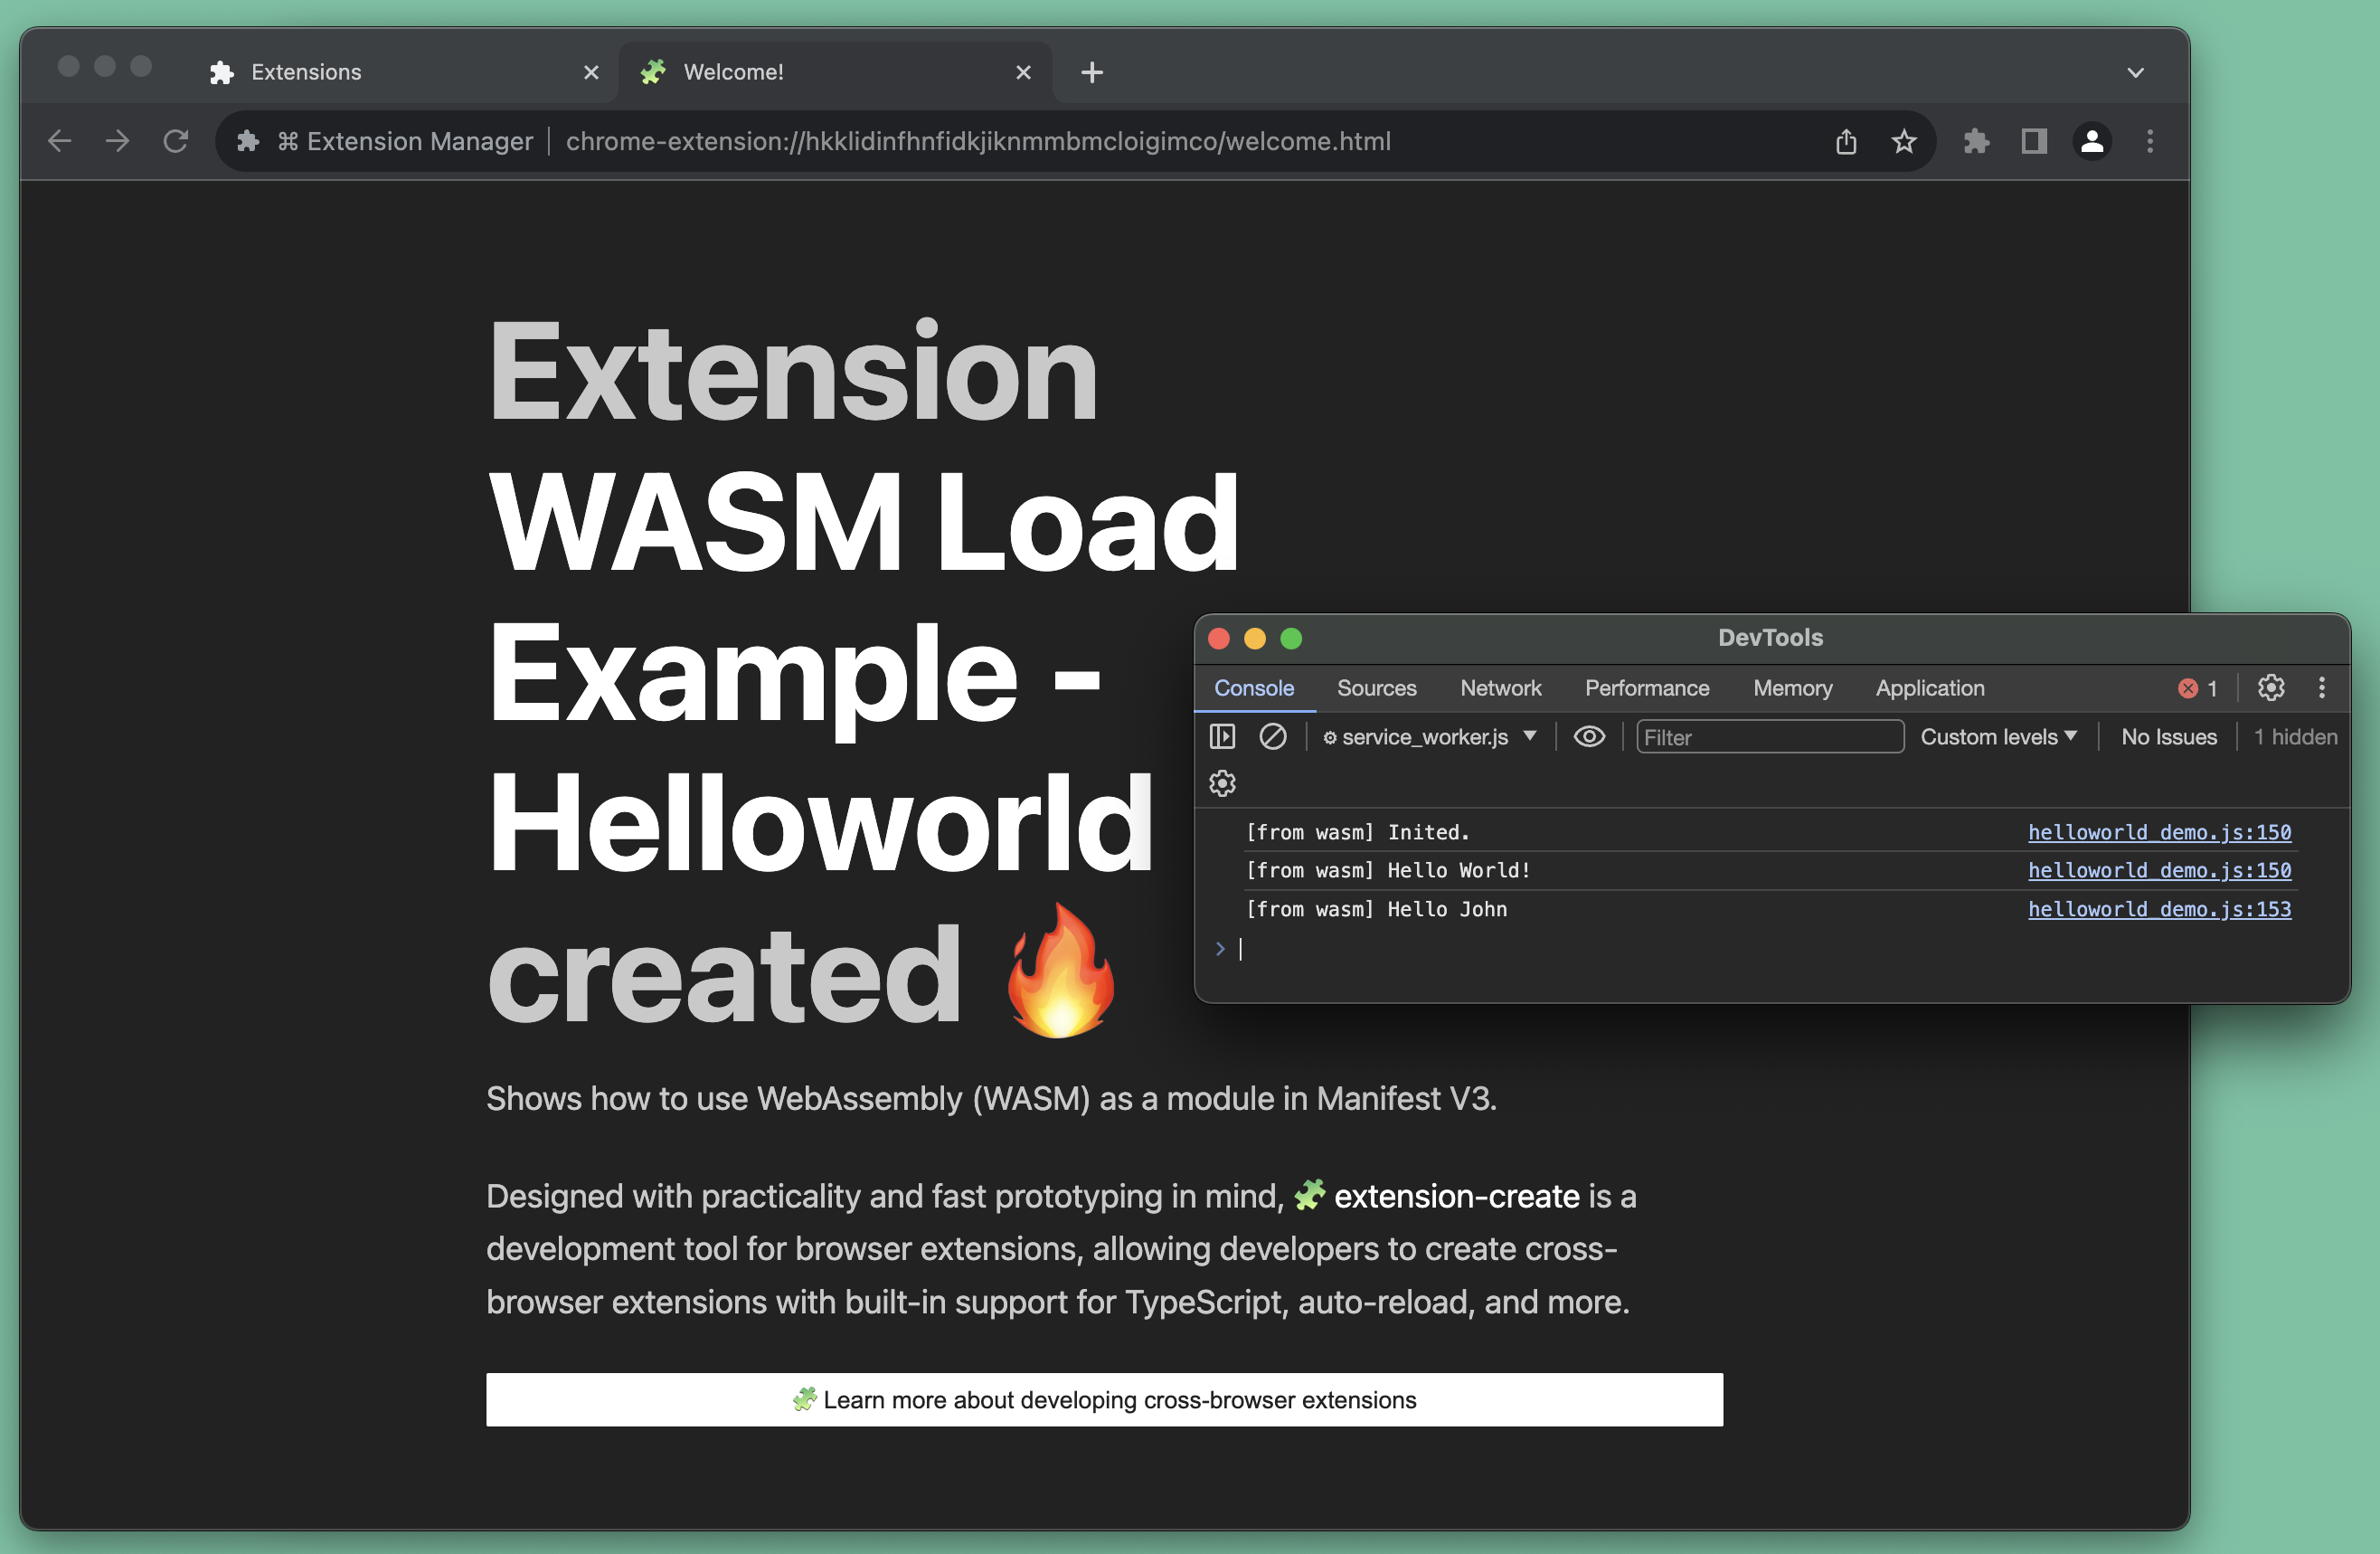Click the Extension Manager site info chip
This screenshot has height=1554, width=2380.
tap(386, 141)
